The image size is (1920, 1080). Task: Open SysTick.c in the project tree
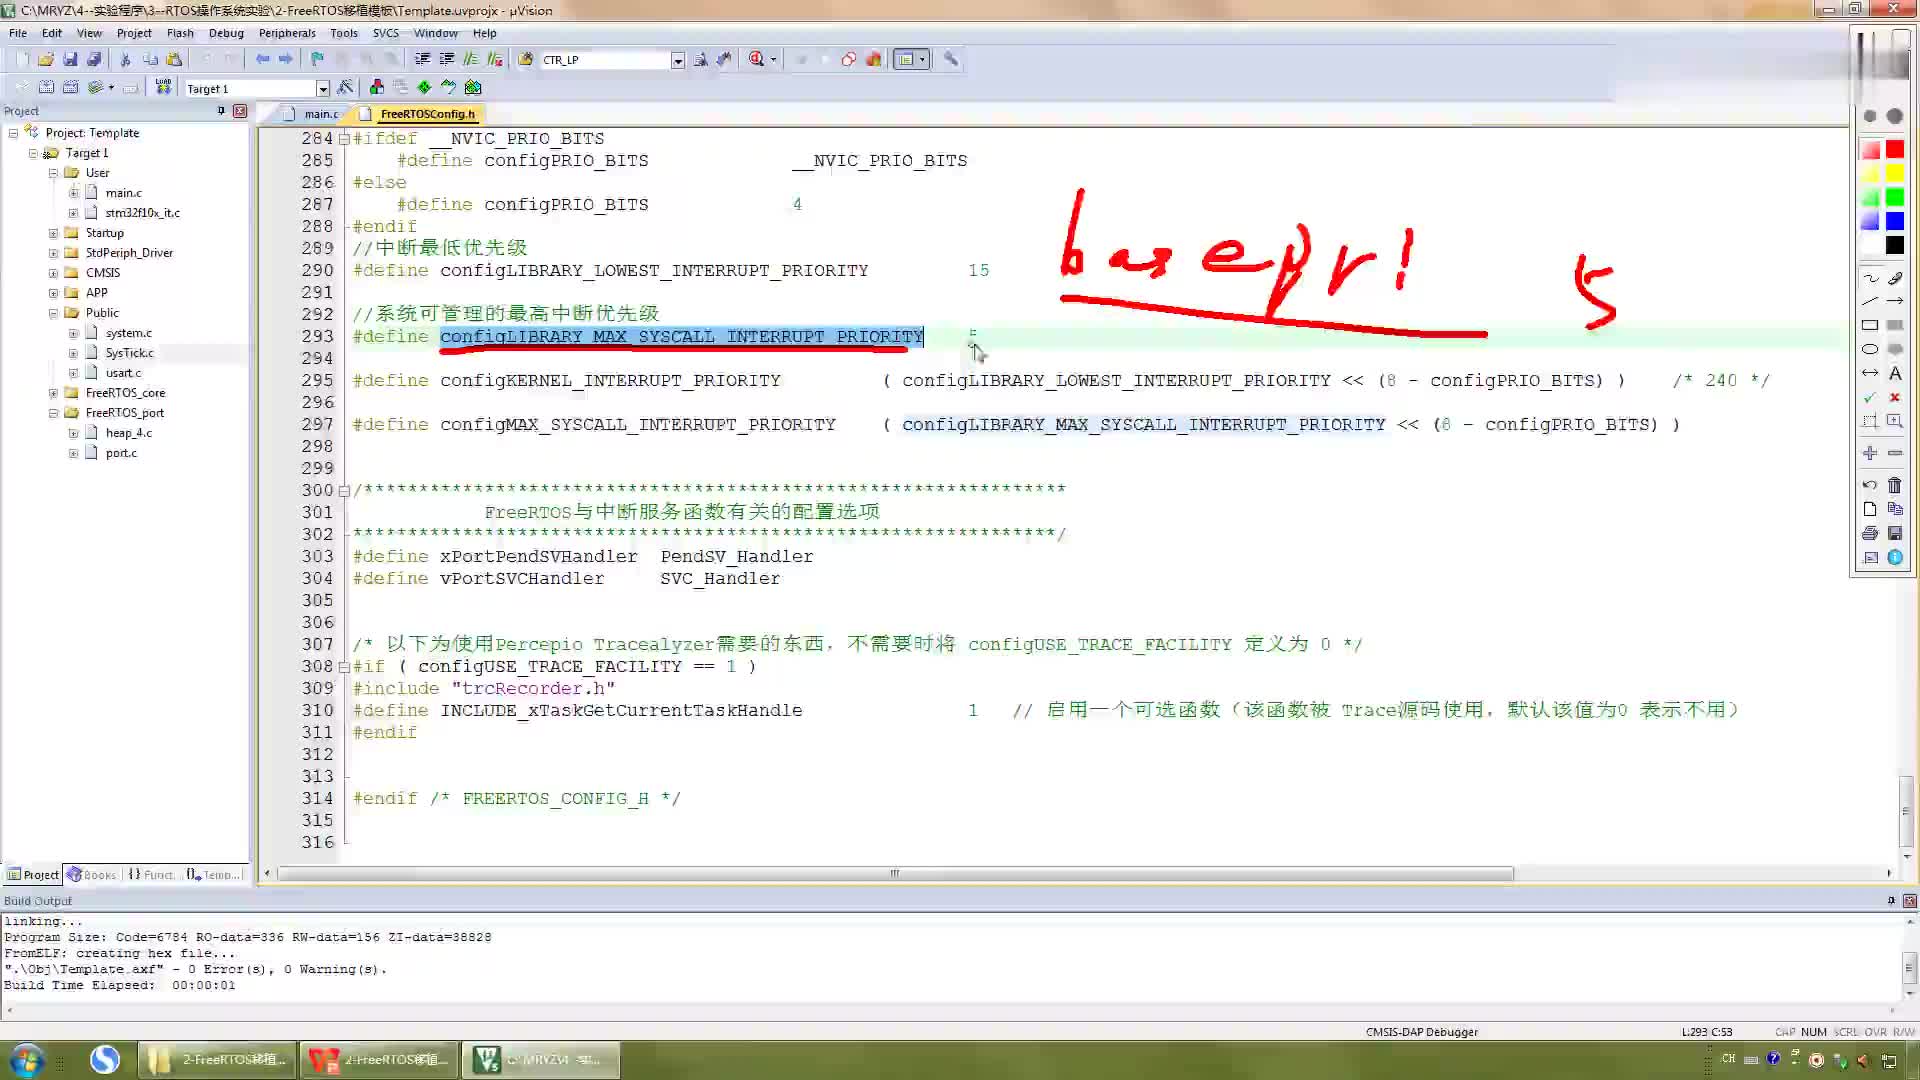click(x=129, y=353)
